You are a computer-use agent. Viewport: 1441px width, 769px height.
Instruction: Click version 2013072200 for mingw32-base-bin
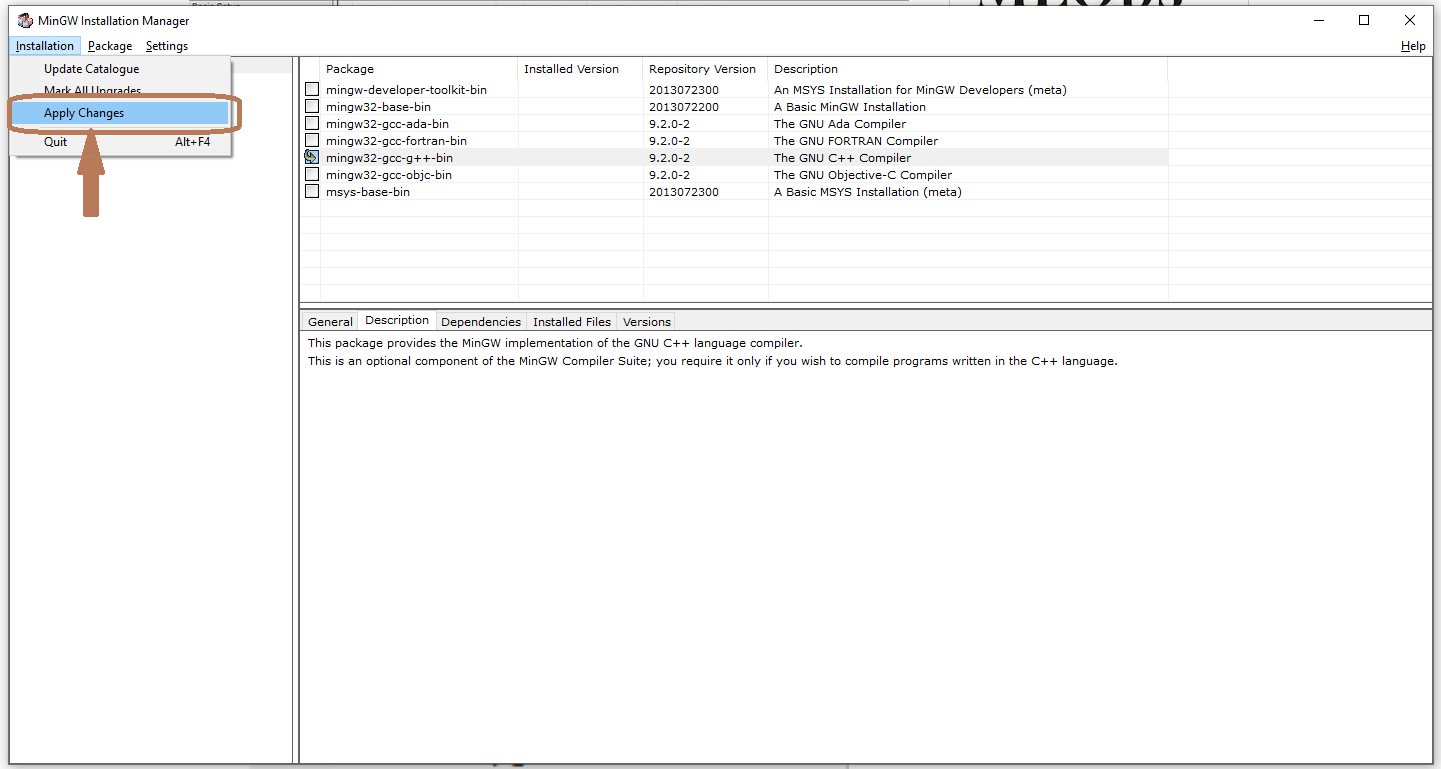click(684, 107)
